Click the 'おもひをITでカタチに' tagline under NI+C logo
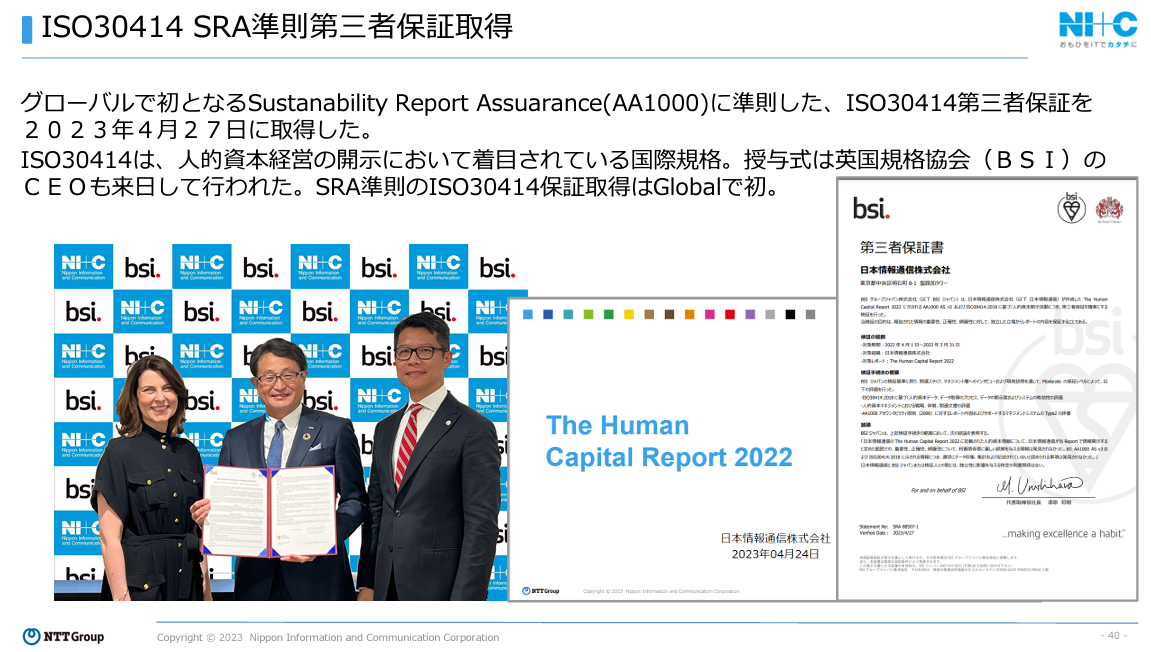The image size is (1151, 652). point(1097,45)
